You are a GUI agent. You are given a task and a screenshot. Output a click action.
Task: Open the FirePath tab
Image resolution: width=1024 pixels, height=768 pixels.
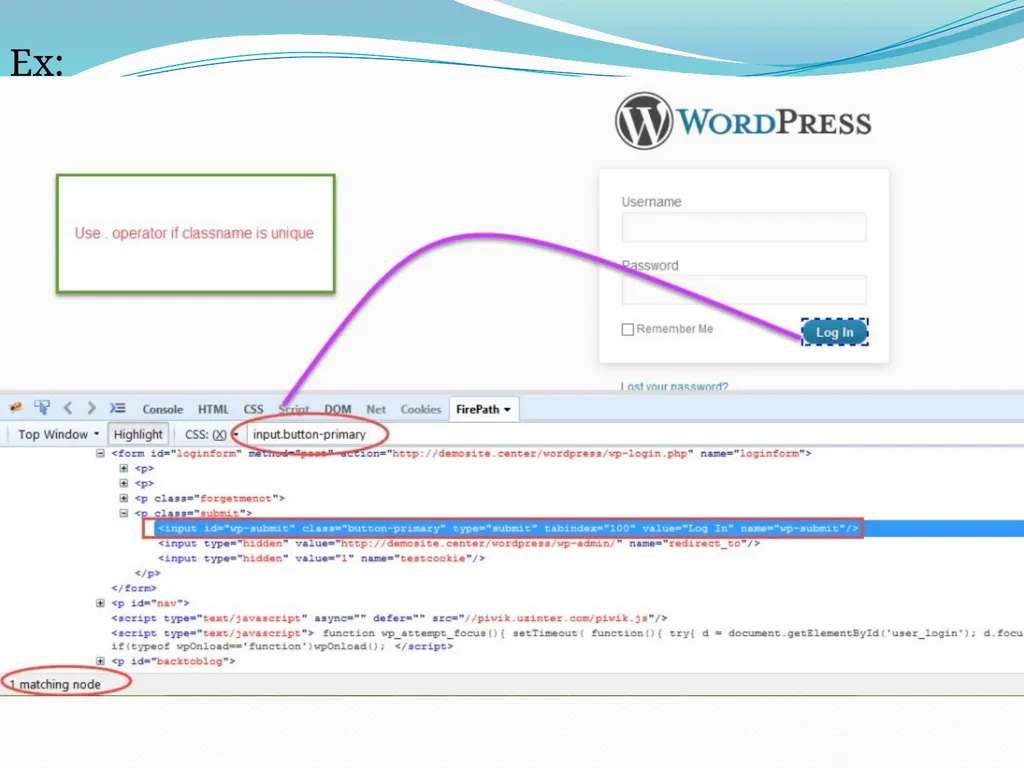click(x=483, y=409)
